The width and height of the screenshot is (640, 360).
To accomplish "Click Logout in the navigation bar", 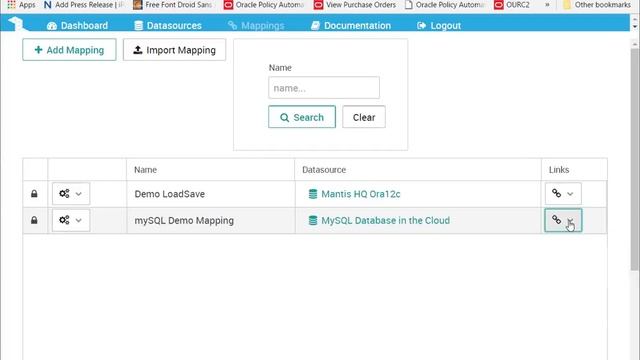I will pyautogui.click(x=439, y=26).
